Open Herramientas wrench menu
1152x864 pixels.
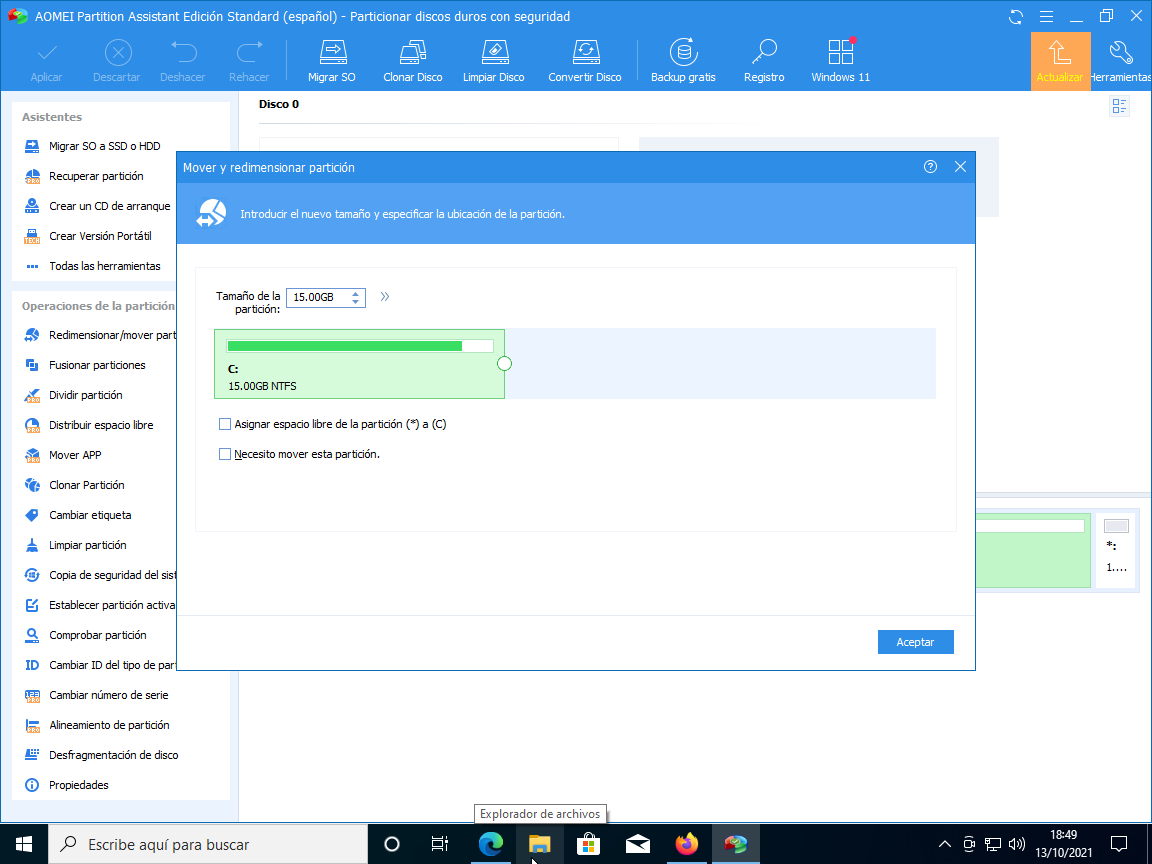pyautogui.click(x=1121, y=61)
